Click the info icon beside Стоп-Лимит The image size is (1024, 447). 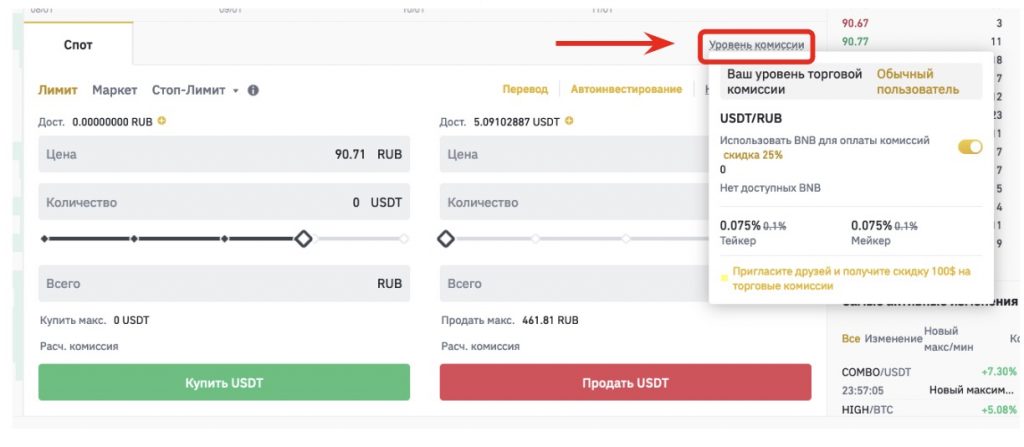(x=253, y=90)
